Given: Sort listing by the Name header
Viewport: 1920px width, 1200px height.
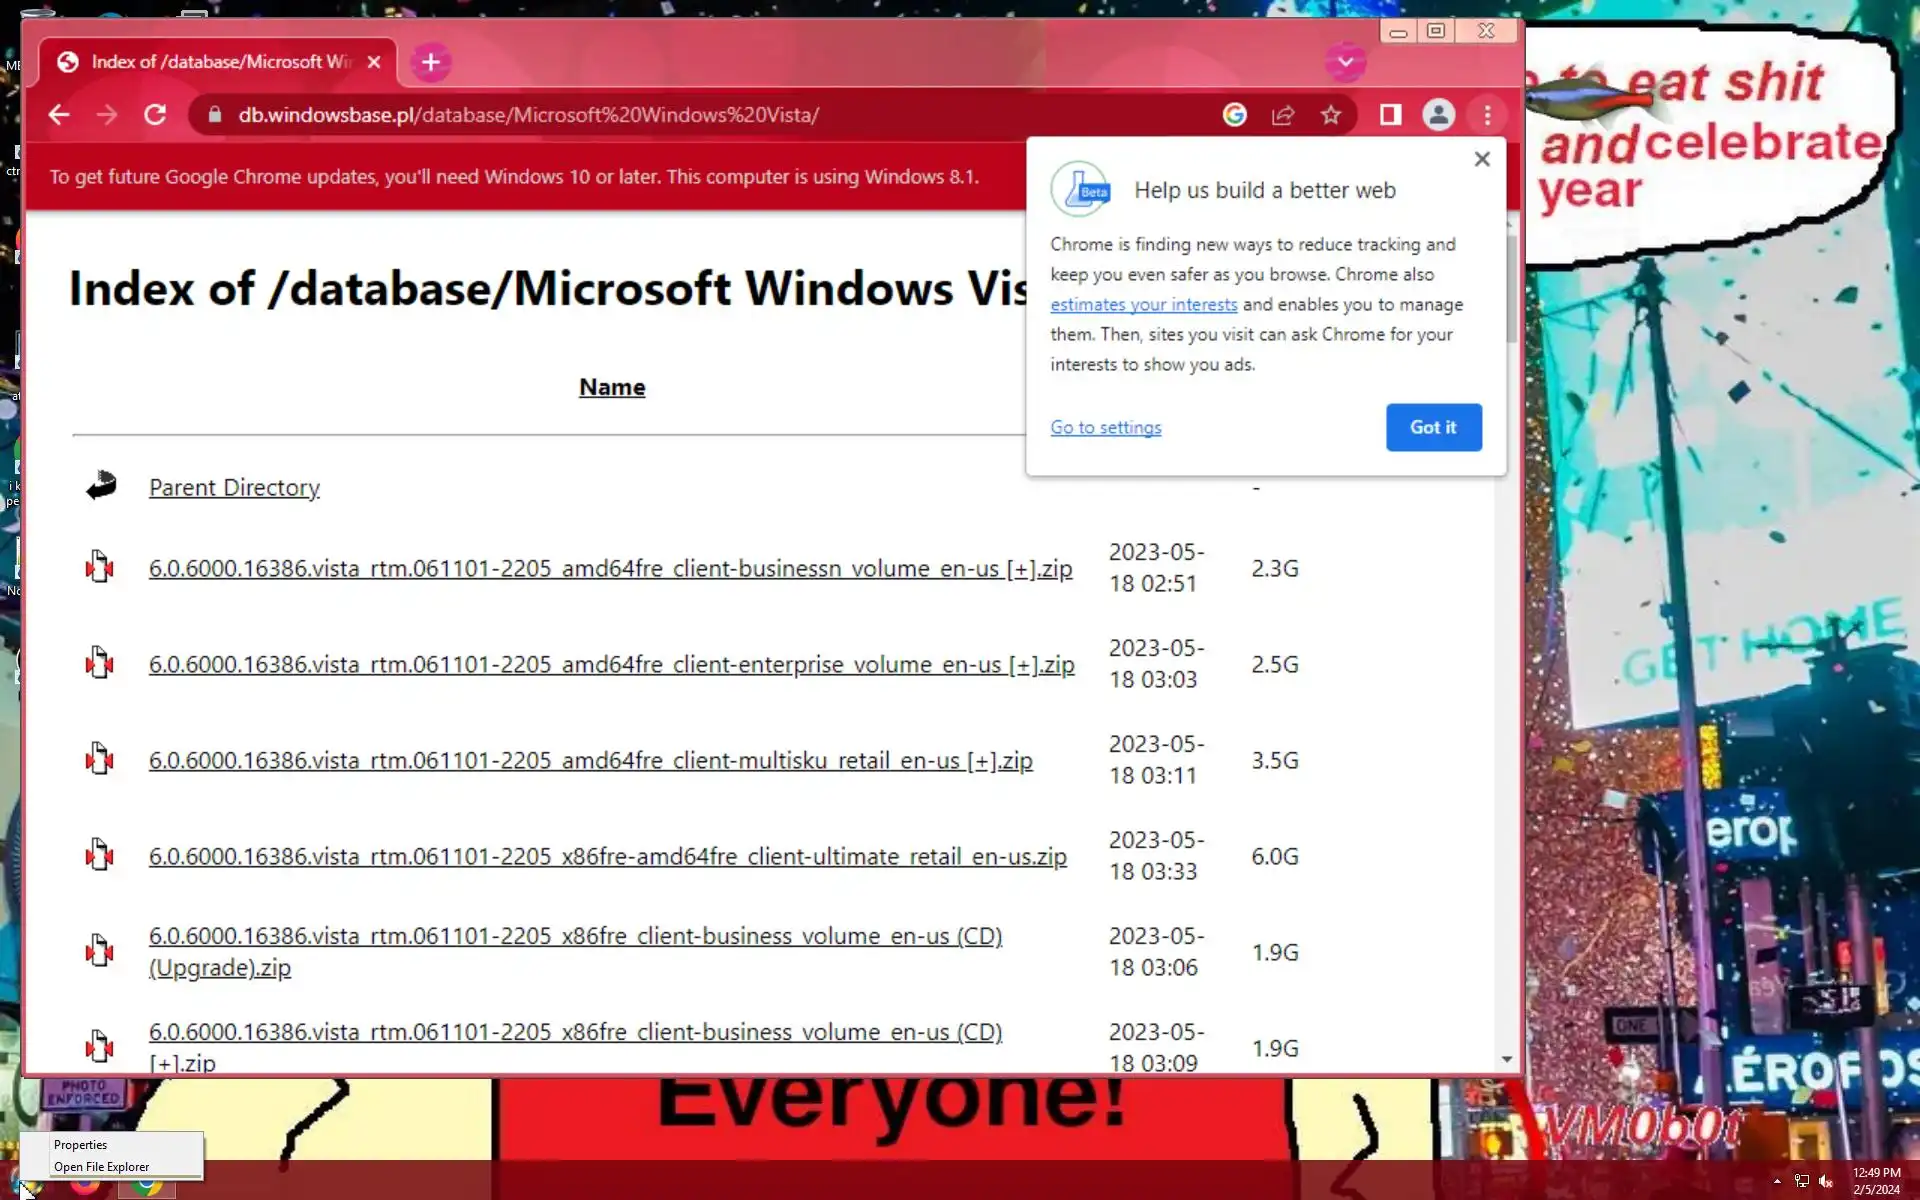Looking at the screenshot, I should point(612,387).
